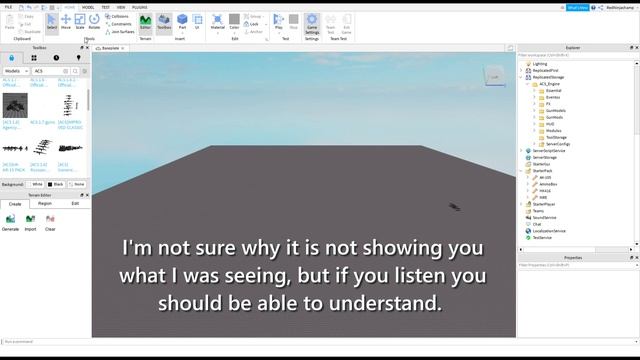Click the Clear terrain tool
The width and height of the screenshot is (640, 360).
(50, 223)
